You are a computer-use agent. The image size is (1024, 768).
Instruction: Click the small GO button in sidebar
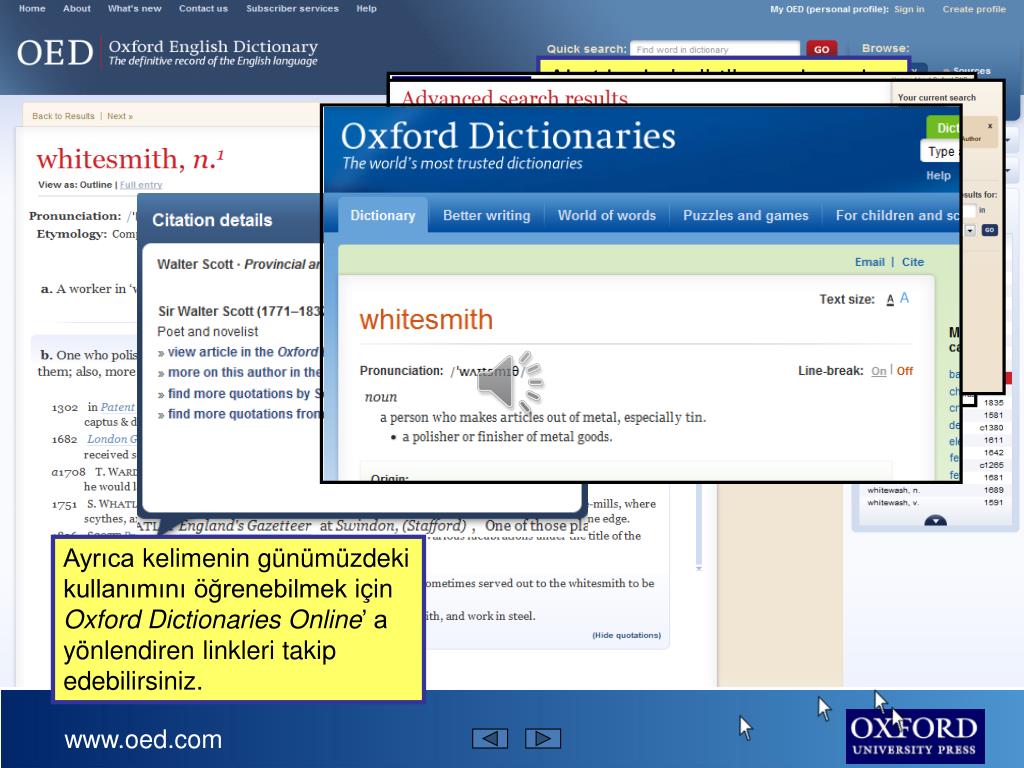(x=989, y=231)
